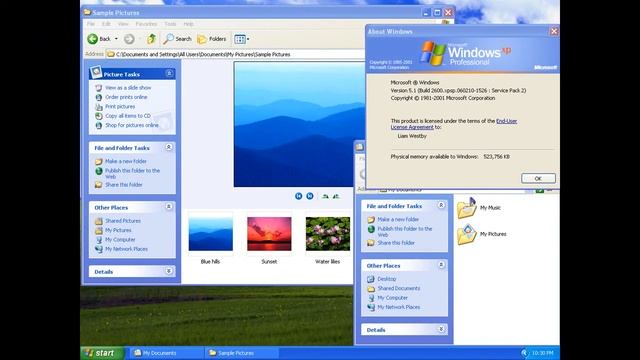Screen dimensions: 640x360
Task: Switch to Sample Pictures taskbar button
Action: (242, 353)
